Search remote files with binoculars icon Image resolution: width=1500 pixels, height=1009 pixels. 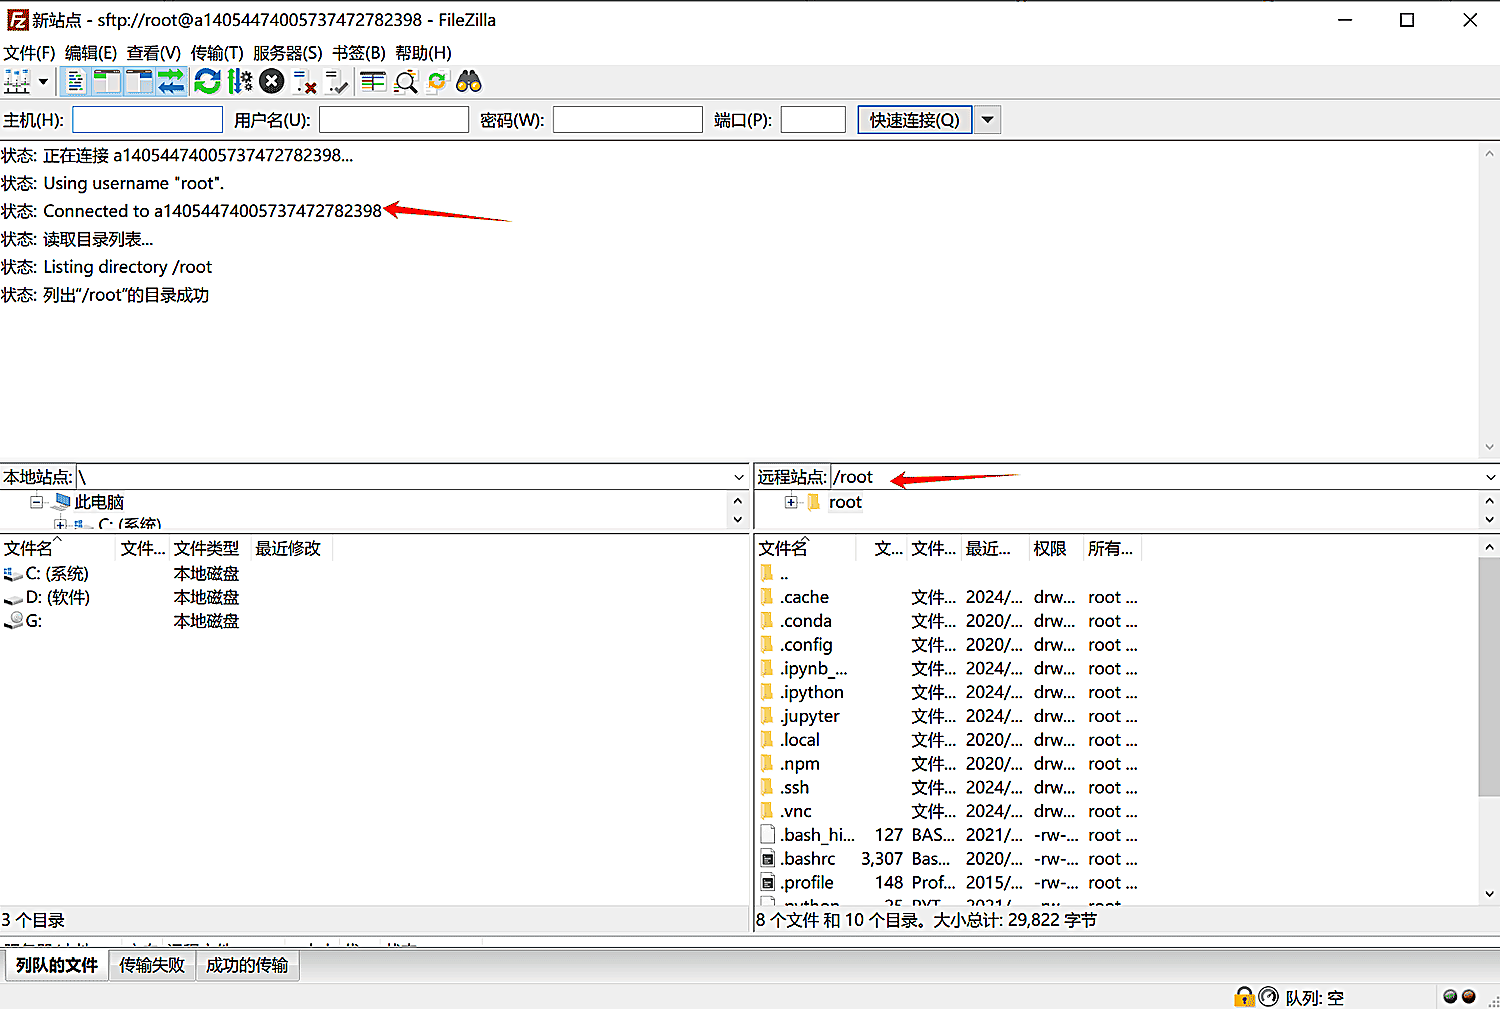(469, 82)
